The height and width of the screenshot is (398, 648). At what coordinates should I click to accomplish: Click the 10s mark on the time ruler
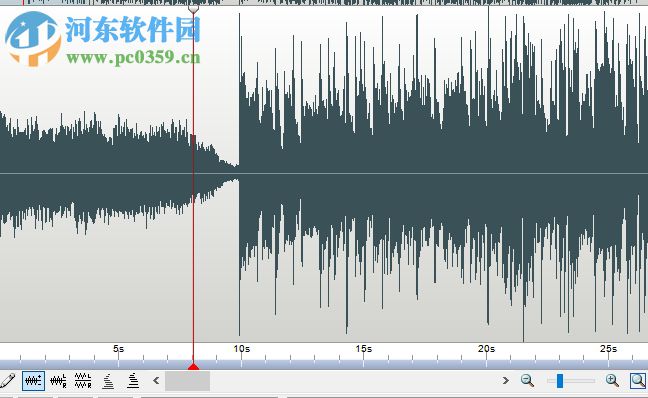click(x=241, y=349)
